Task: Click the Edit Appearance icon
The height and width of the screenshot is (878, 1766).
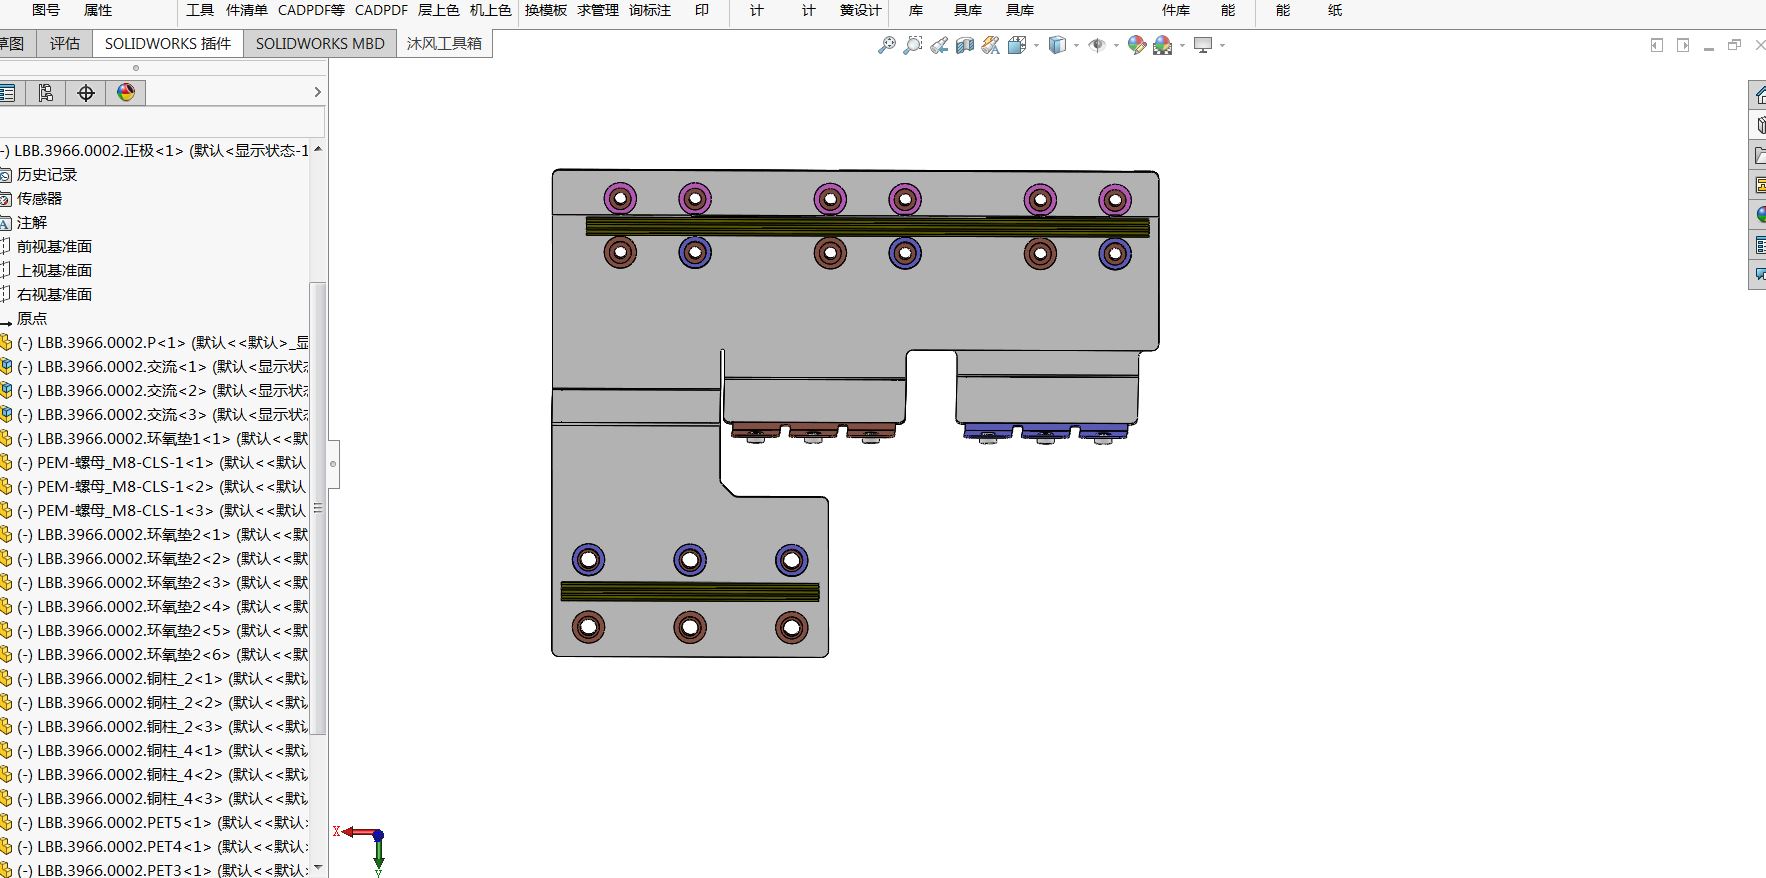Action: pos(1136,45)
